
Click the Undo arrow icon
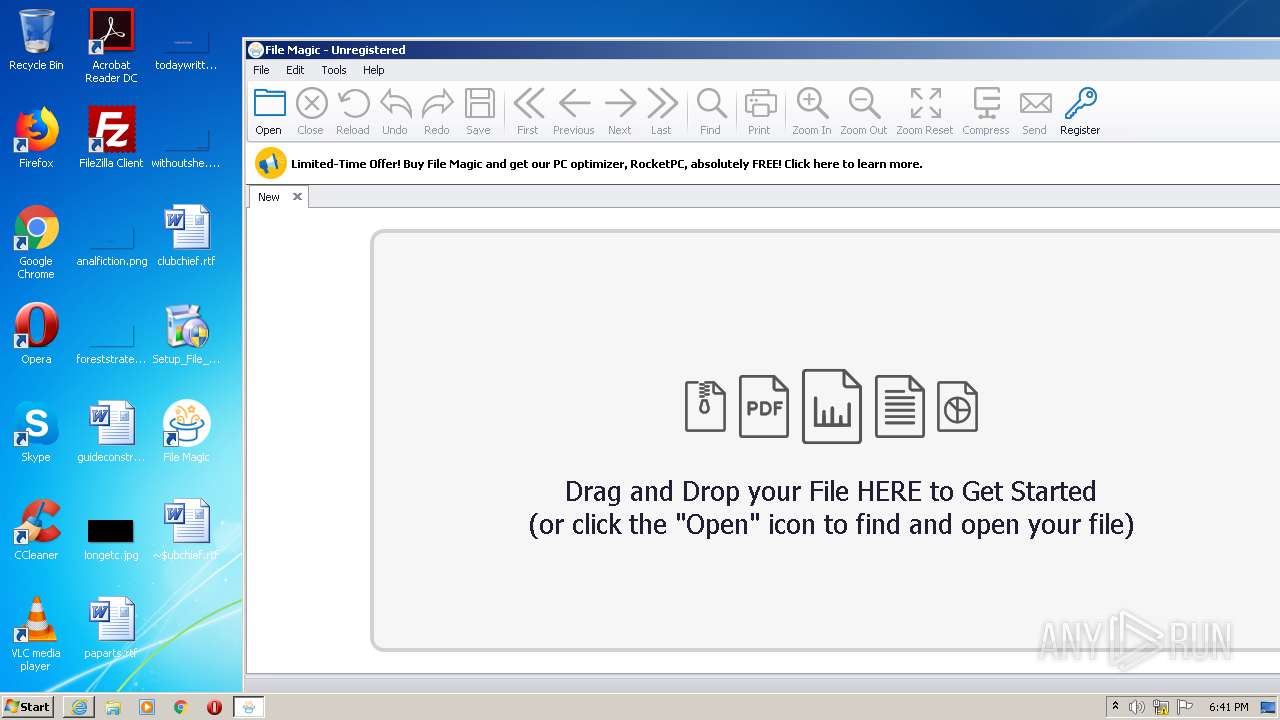click(395, 104)
